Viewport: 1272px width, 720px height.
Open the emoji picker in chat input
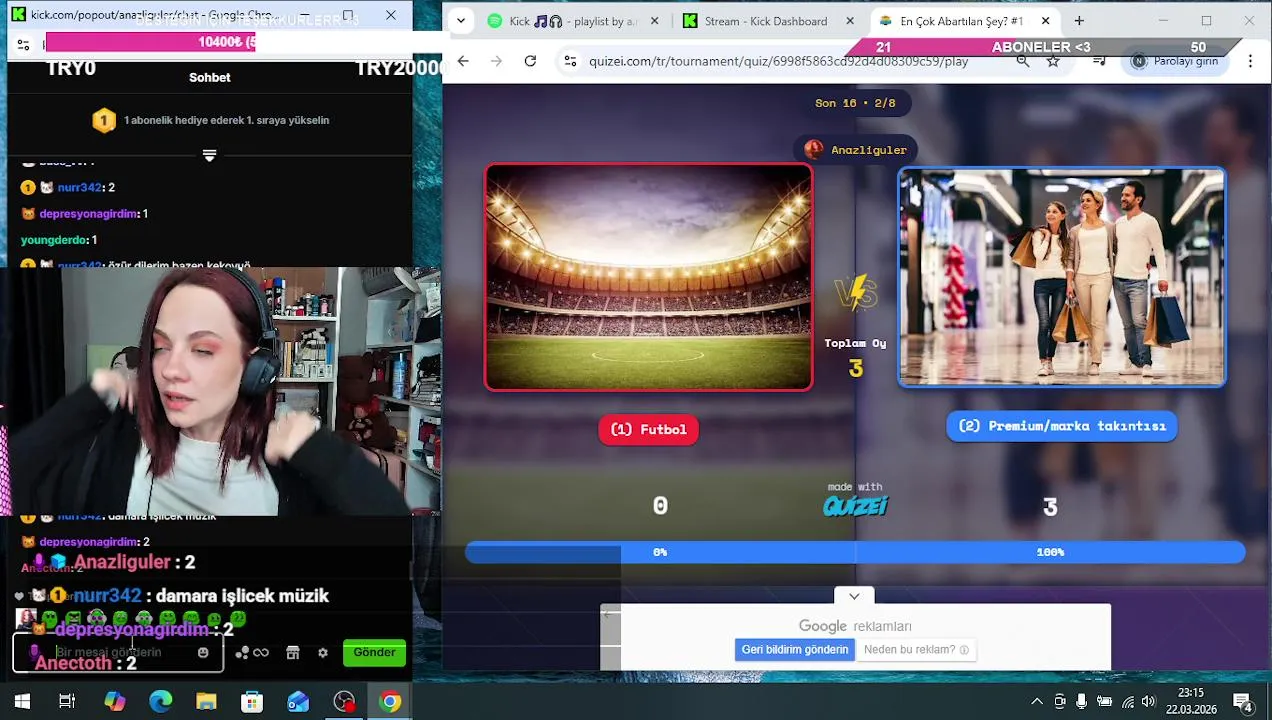[x=203, y=652]
